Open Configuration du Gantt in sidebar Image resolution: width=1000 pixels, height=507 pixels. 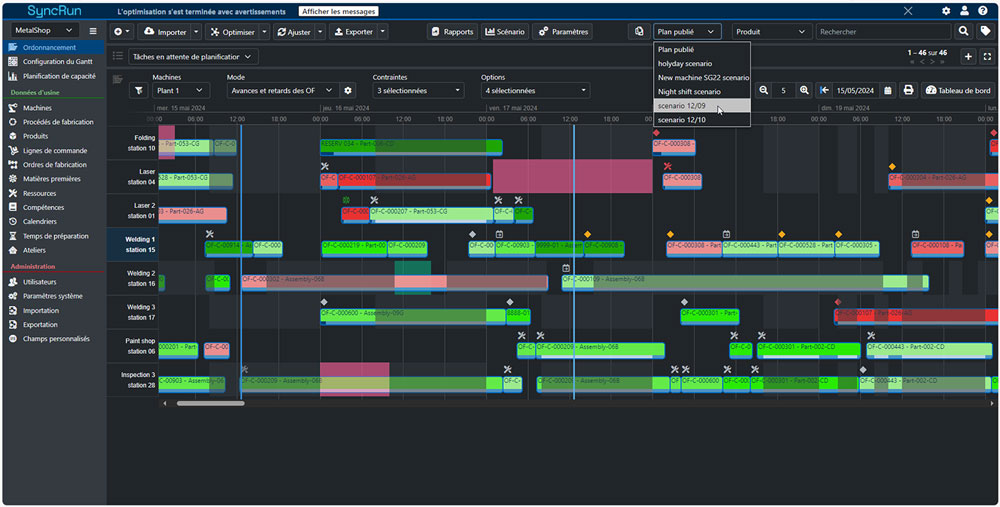click(x=57, y=62)
